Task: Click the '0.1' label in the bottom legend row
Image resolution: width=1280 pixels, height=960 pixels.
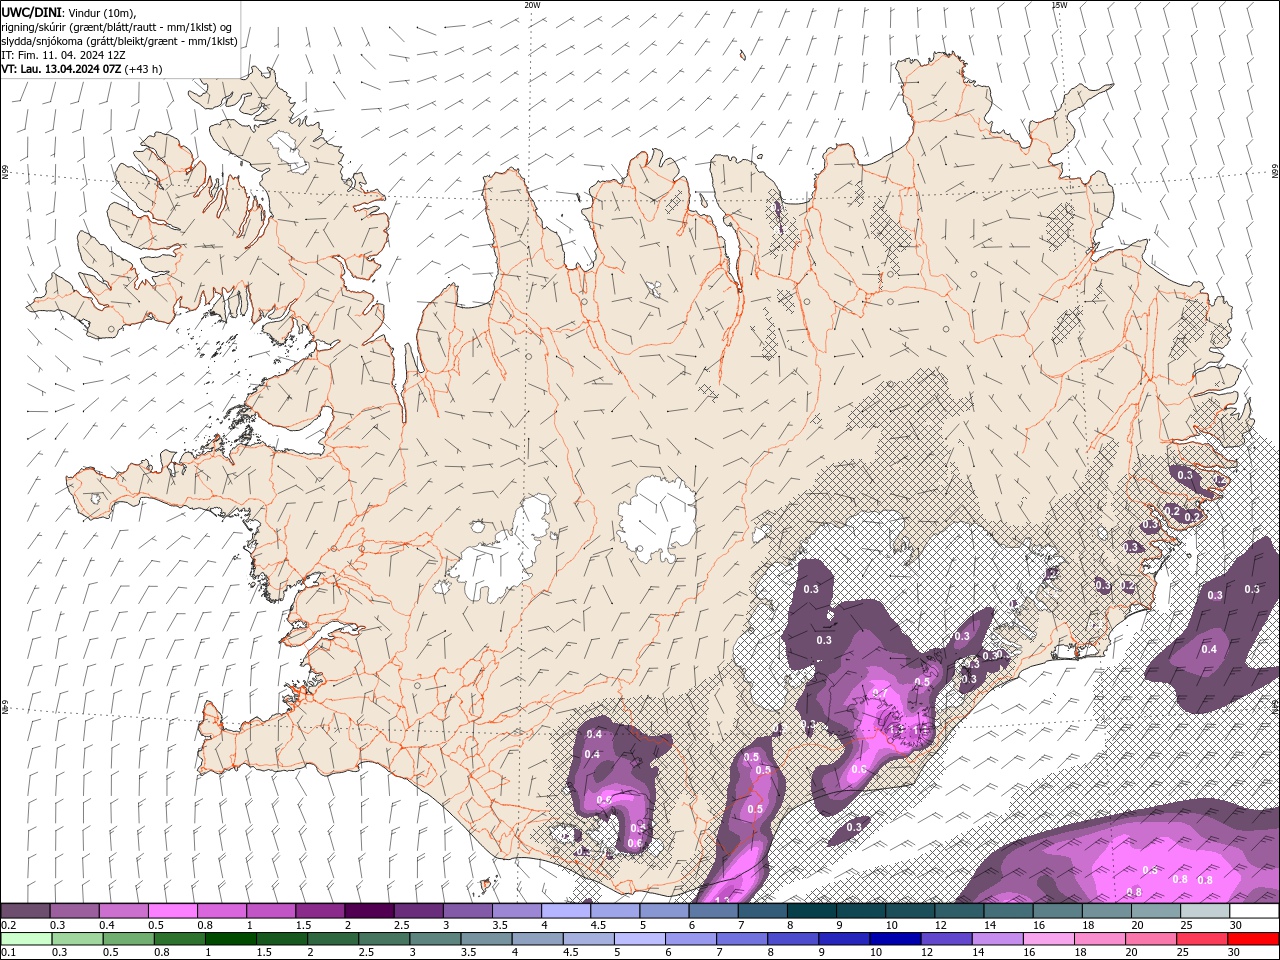Action: click(7, 953)
